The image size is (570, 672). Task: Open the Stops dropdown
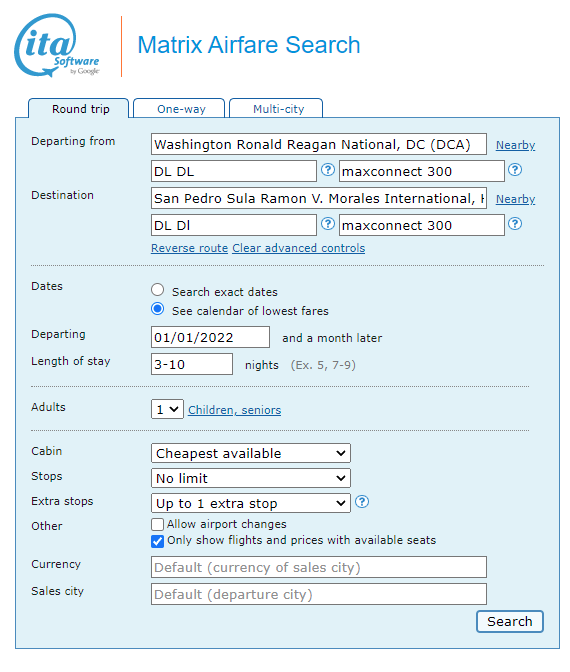[x=251, y=478]
